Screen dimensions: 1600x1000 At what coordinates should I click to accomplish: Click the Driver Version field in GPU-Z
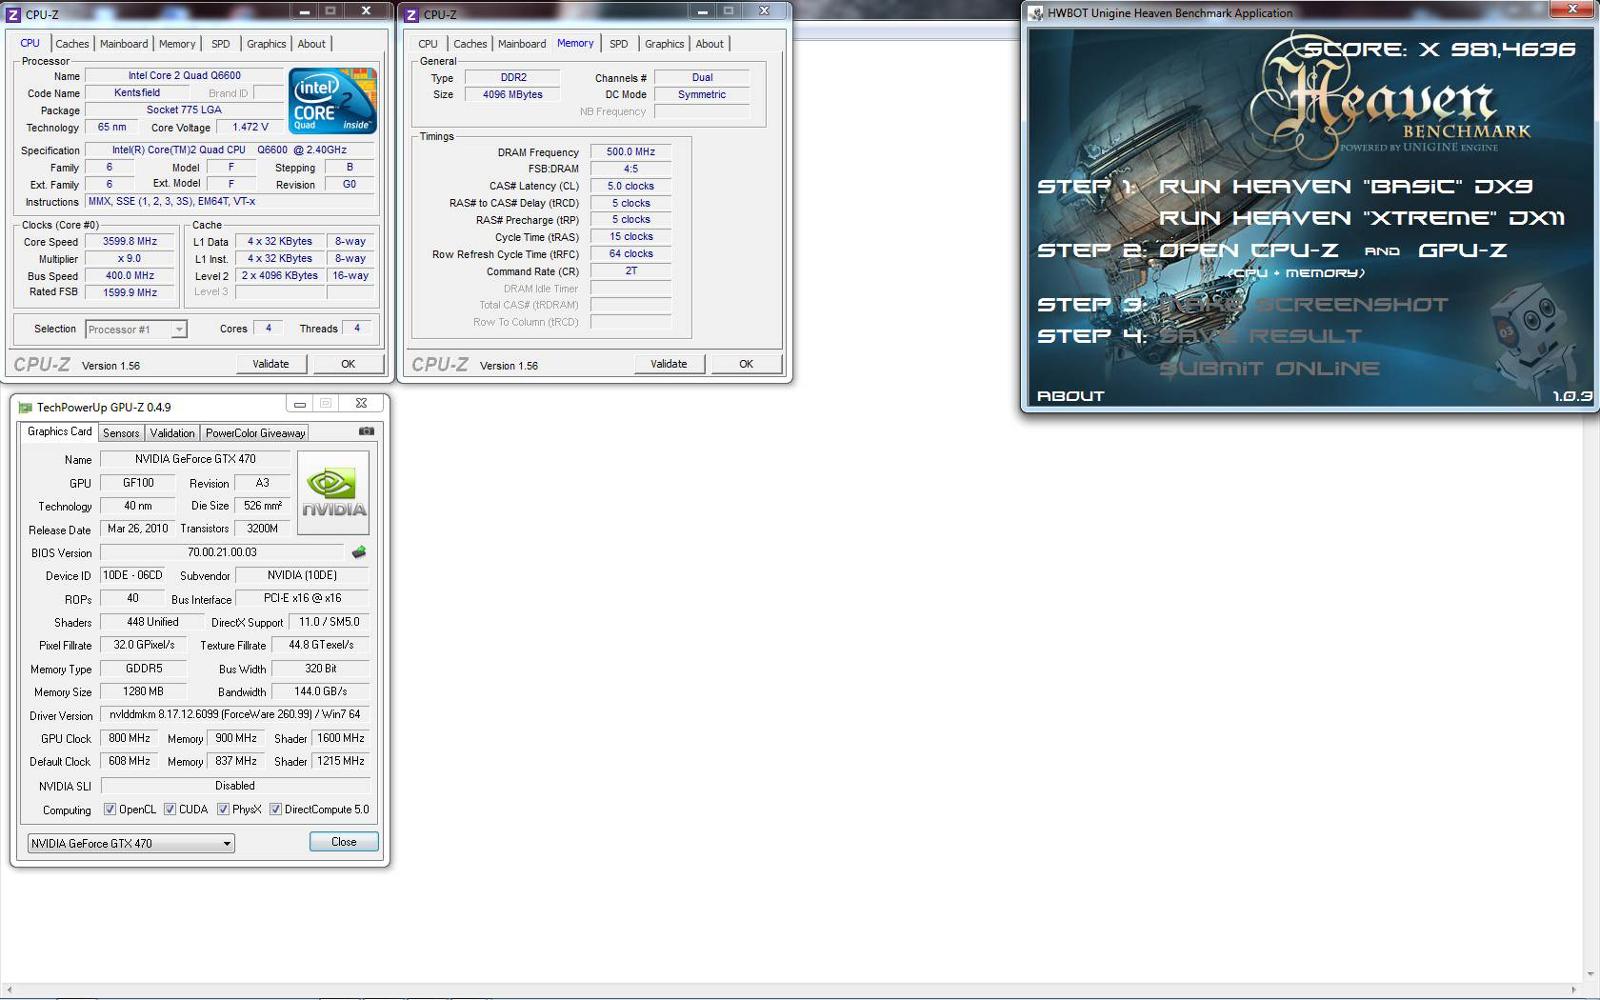click(x=234, y=715)
